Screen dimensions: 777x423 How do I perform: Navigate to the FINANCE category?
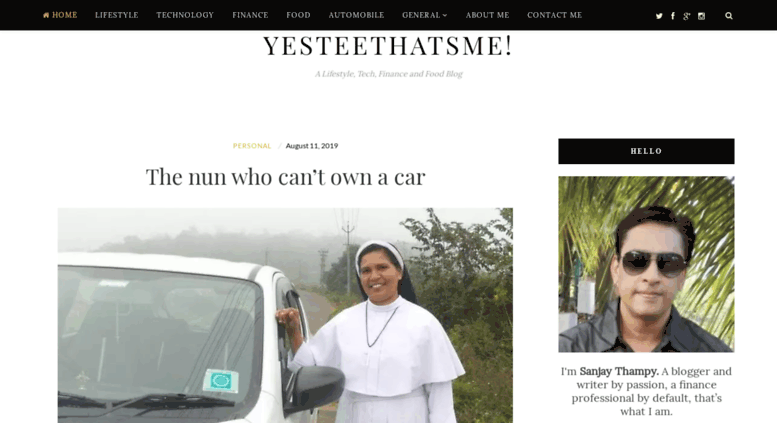(250, 15)
